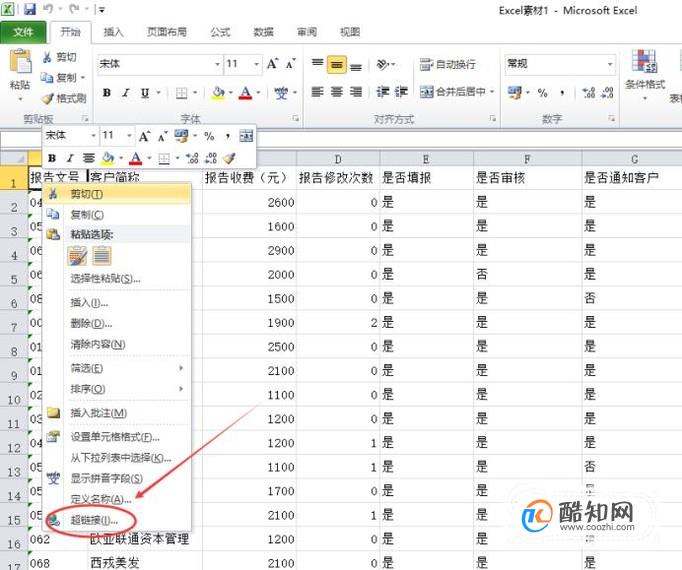Click increase indent icon in ribbon

(401, 92)
